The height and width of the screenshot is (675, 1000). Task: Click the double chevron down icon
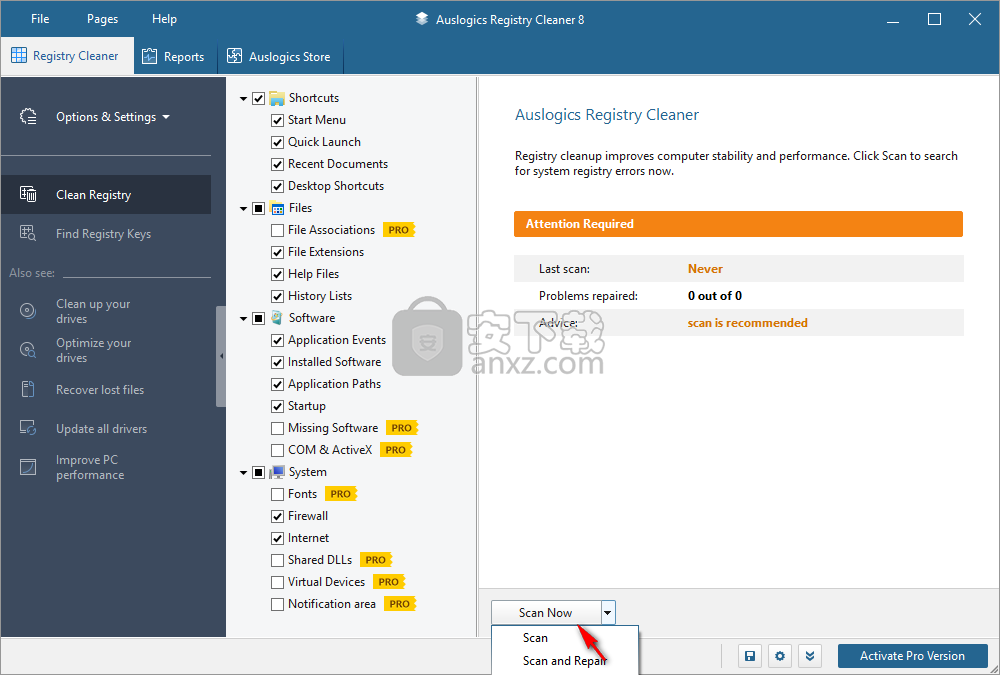(x=810, y=656)
